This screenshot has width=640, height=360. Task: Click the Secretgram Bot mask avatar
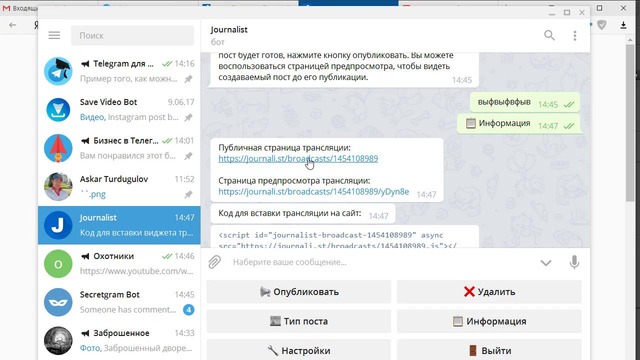(58, 302)
